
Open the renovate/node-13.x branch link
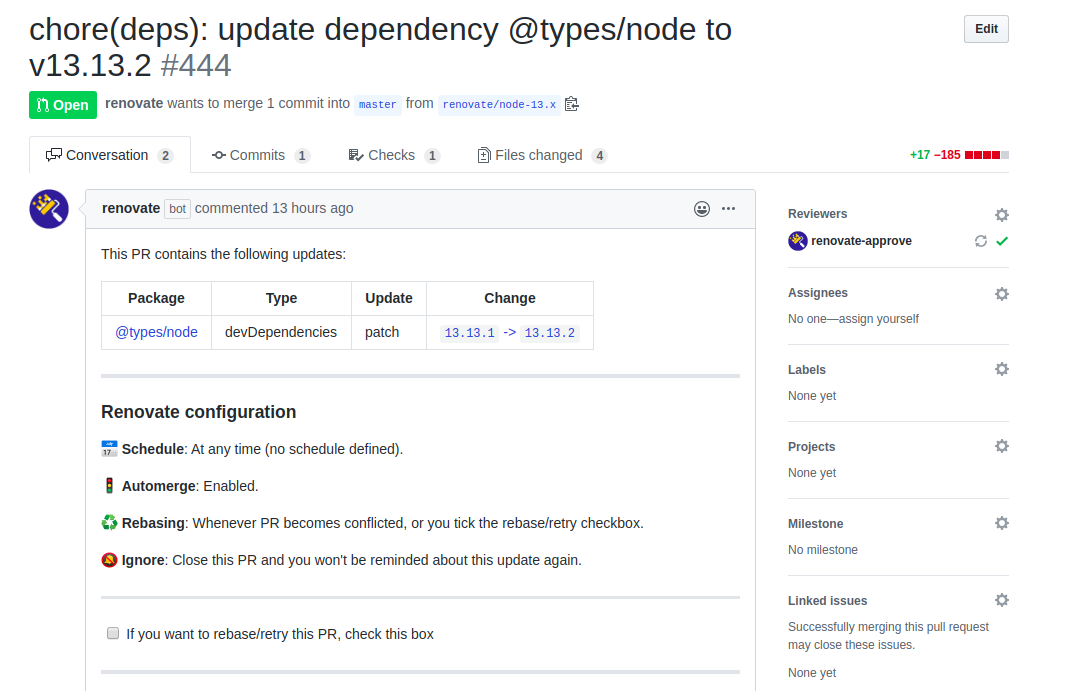pos(499,105)
